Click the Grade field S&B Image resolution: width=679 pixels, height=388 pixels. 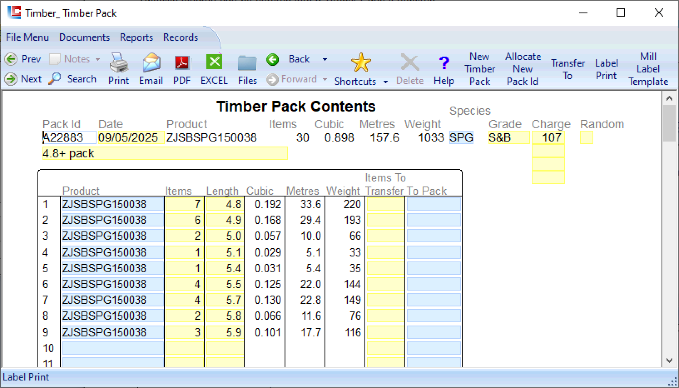[509, 138]
